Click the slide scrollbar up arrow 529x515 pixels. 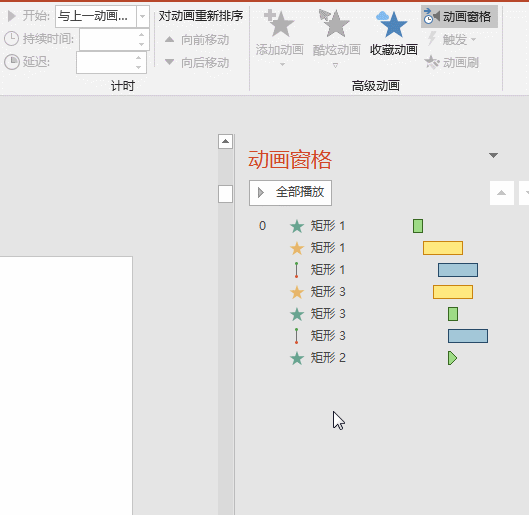click(x=225, y=141)
